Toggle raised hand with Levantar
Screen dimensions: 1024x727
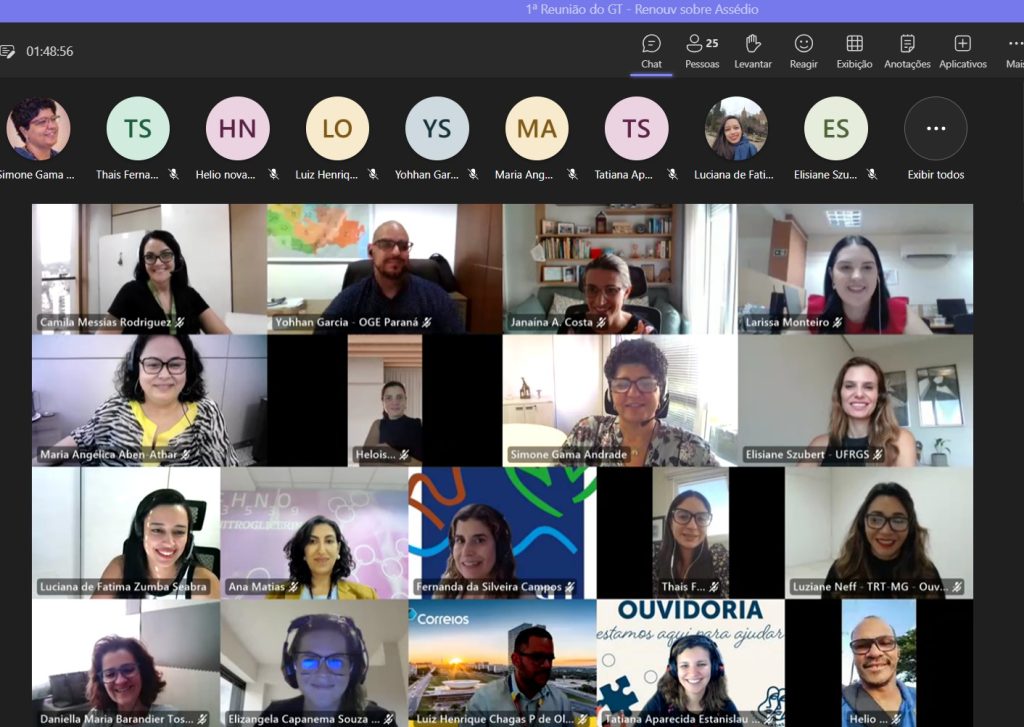tap(753, 51)
